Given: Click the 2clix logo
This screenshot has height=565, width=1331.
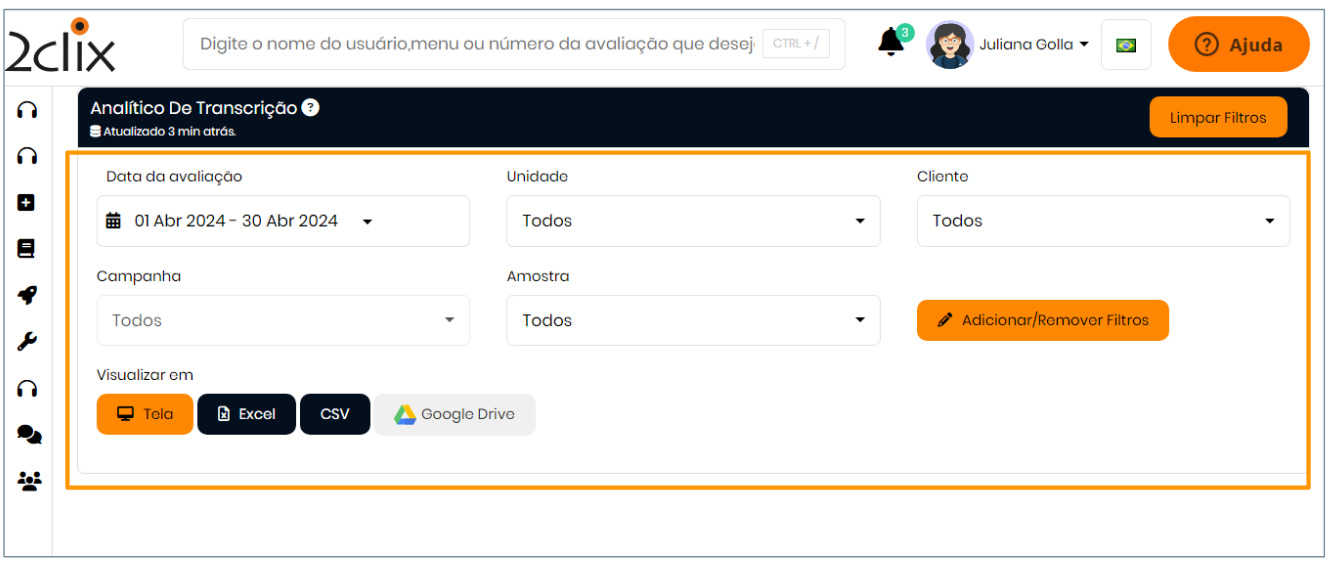Looking at the screenshot, I should [x=62, y=46].
